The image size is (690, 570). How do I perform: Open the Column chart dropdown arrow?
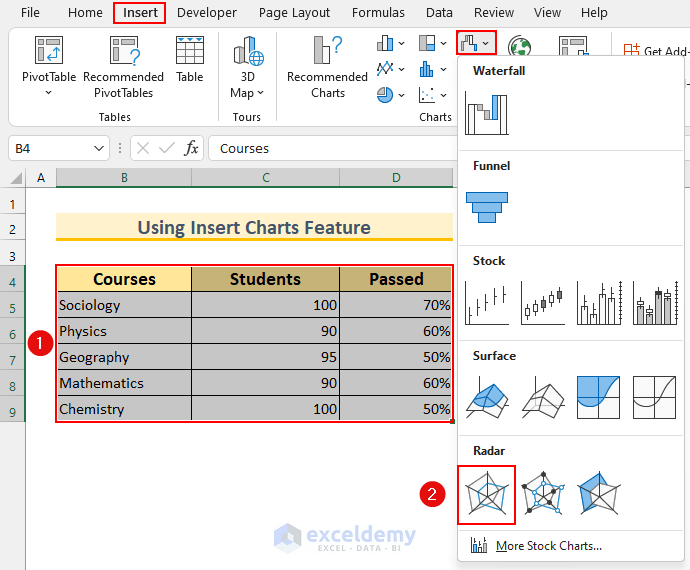(x=401, y=44)
